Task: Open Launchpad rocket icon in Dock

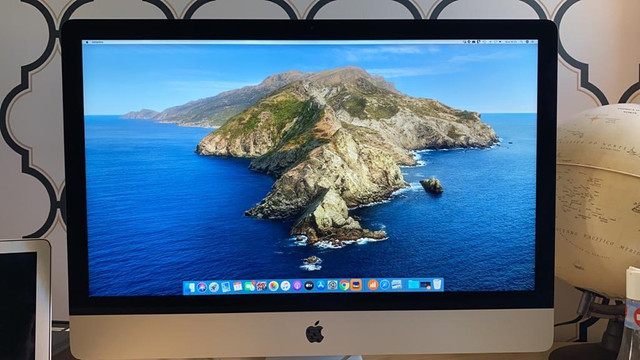Action: 214,286
